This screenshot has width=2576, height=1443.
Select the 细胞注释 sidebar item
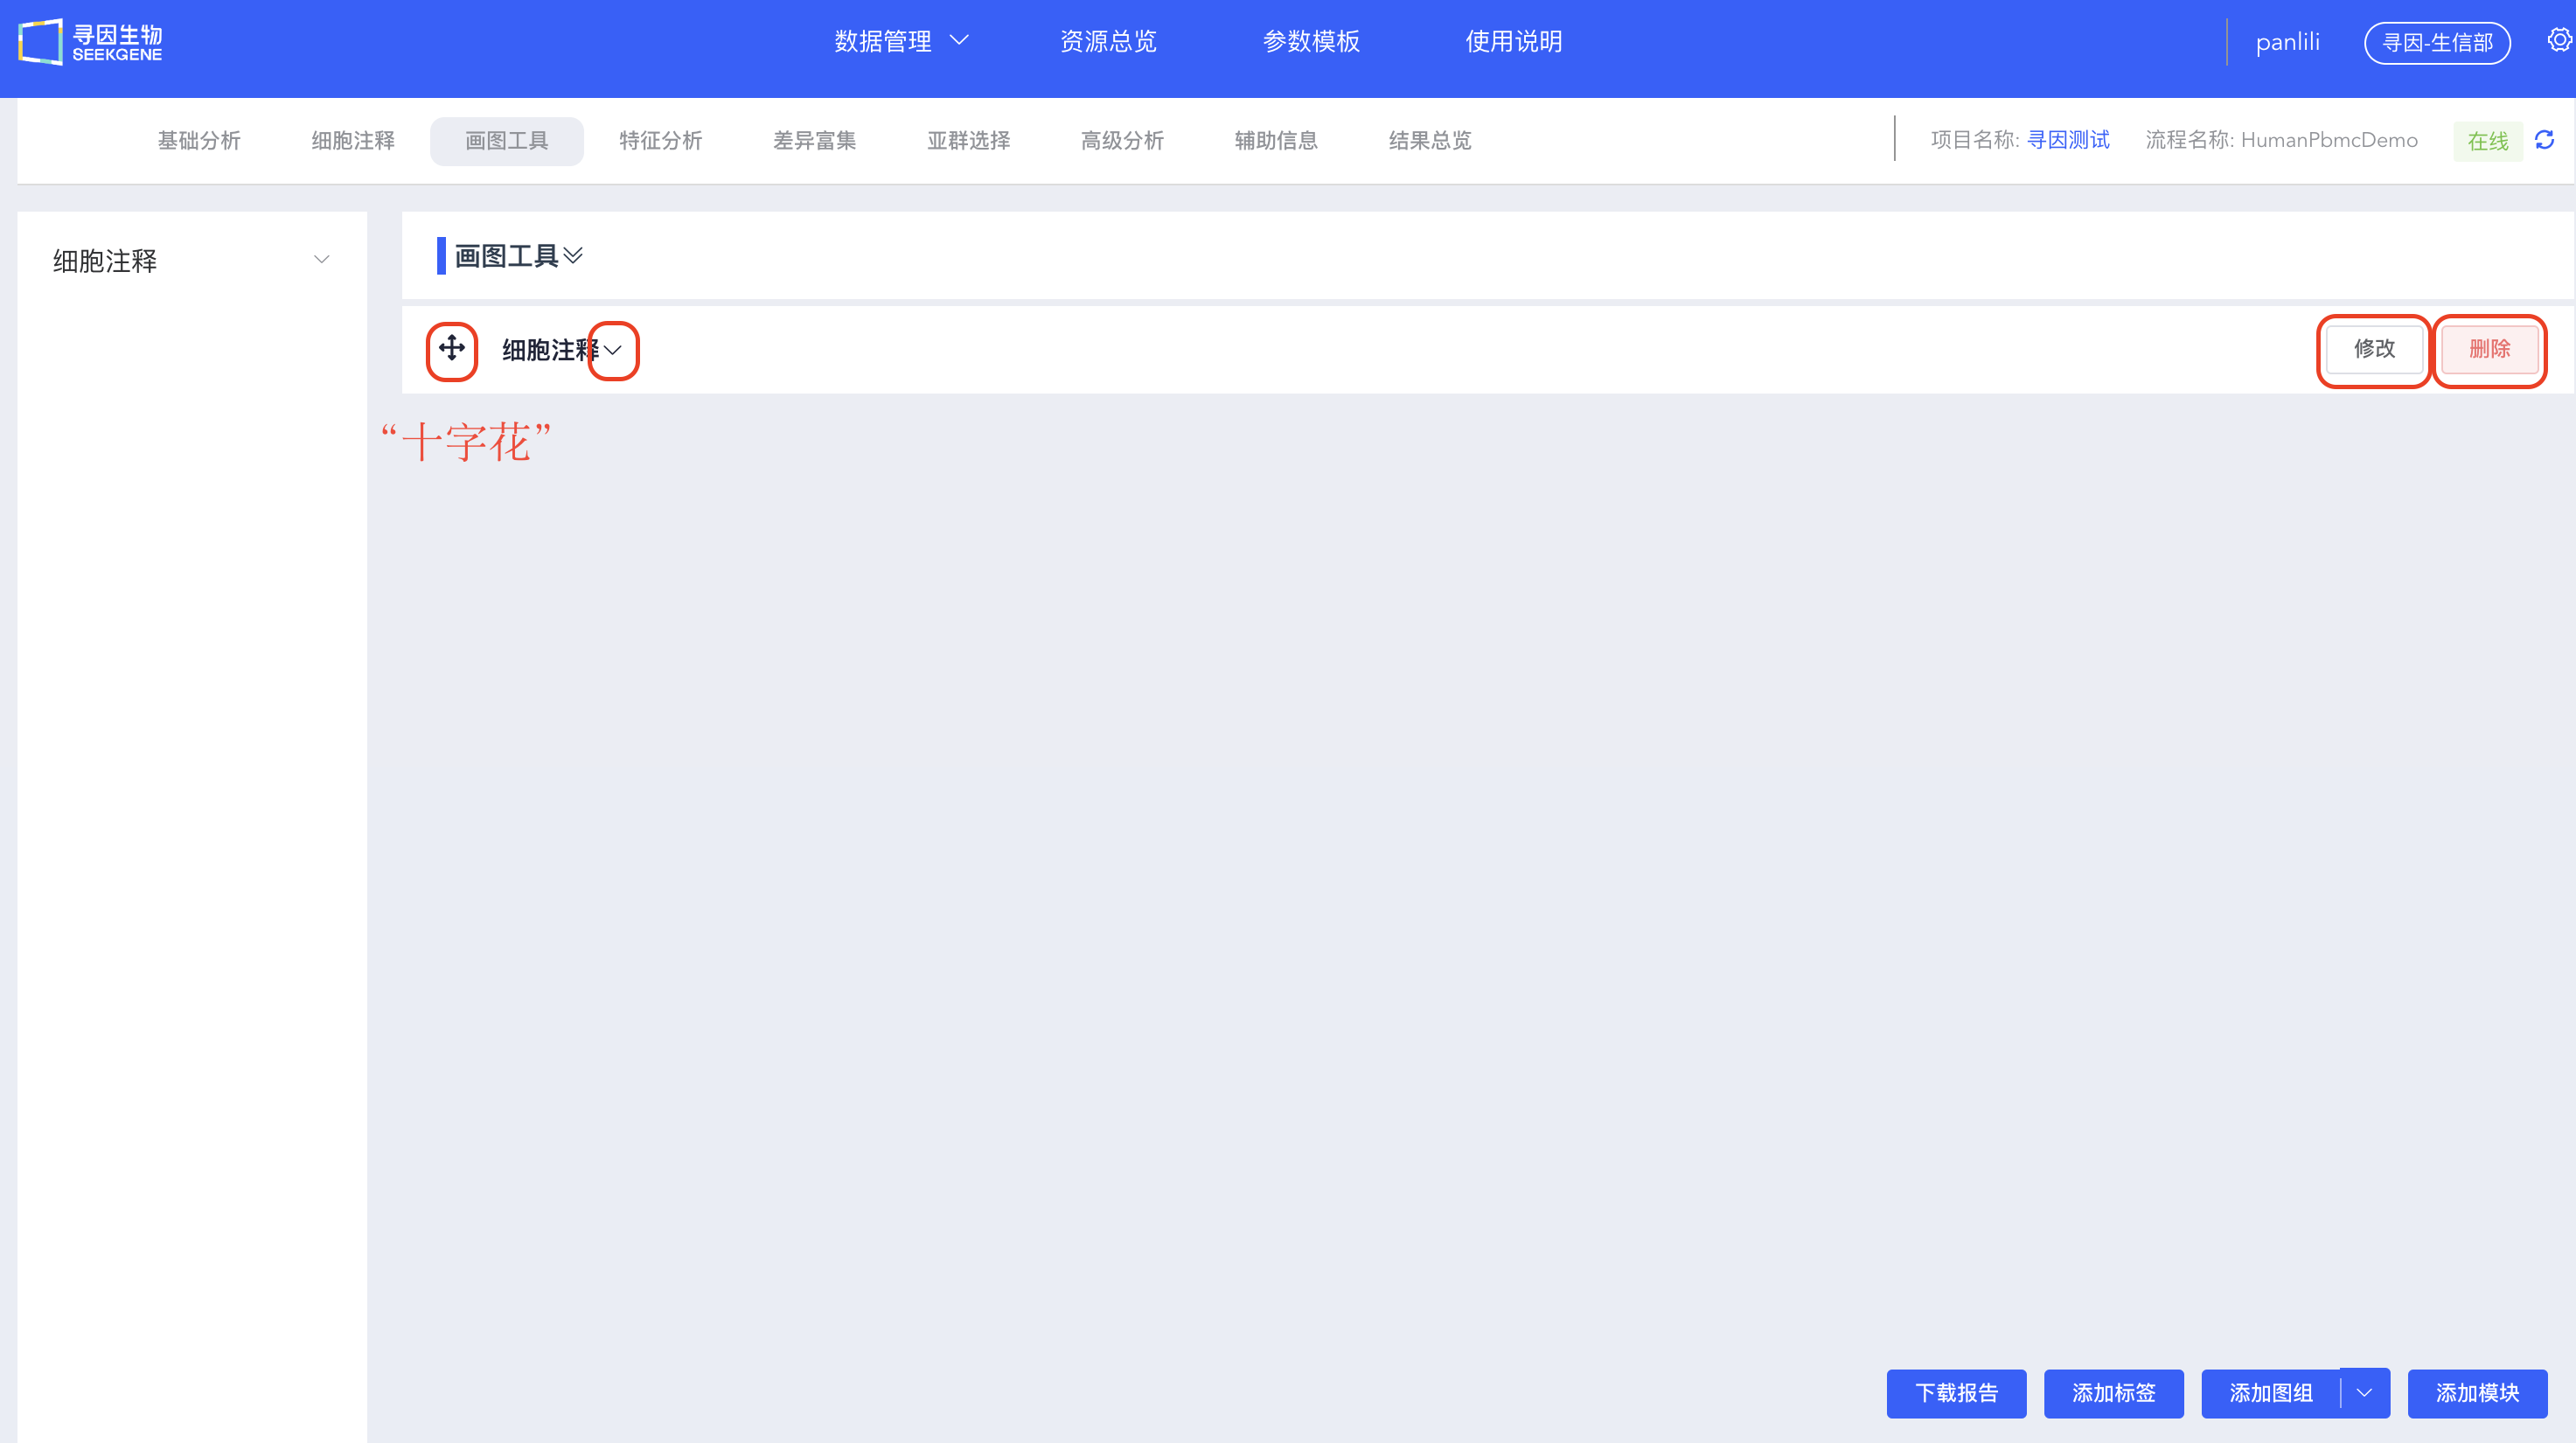pos(192,260)
